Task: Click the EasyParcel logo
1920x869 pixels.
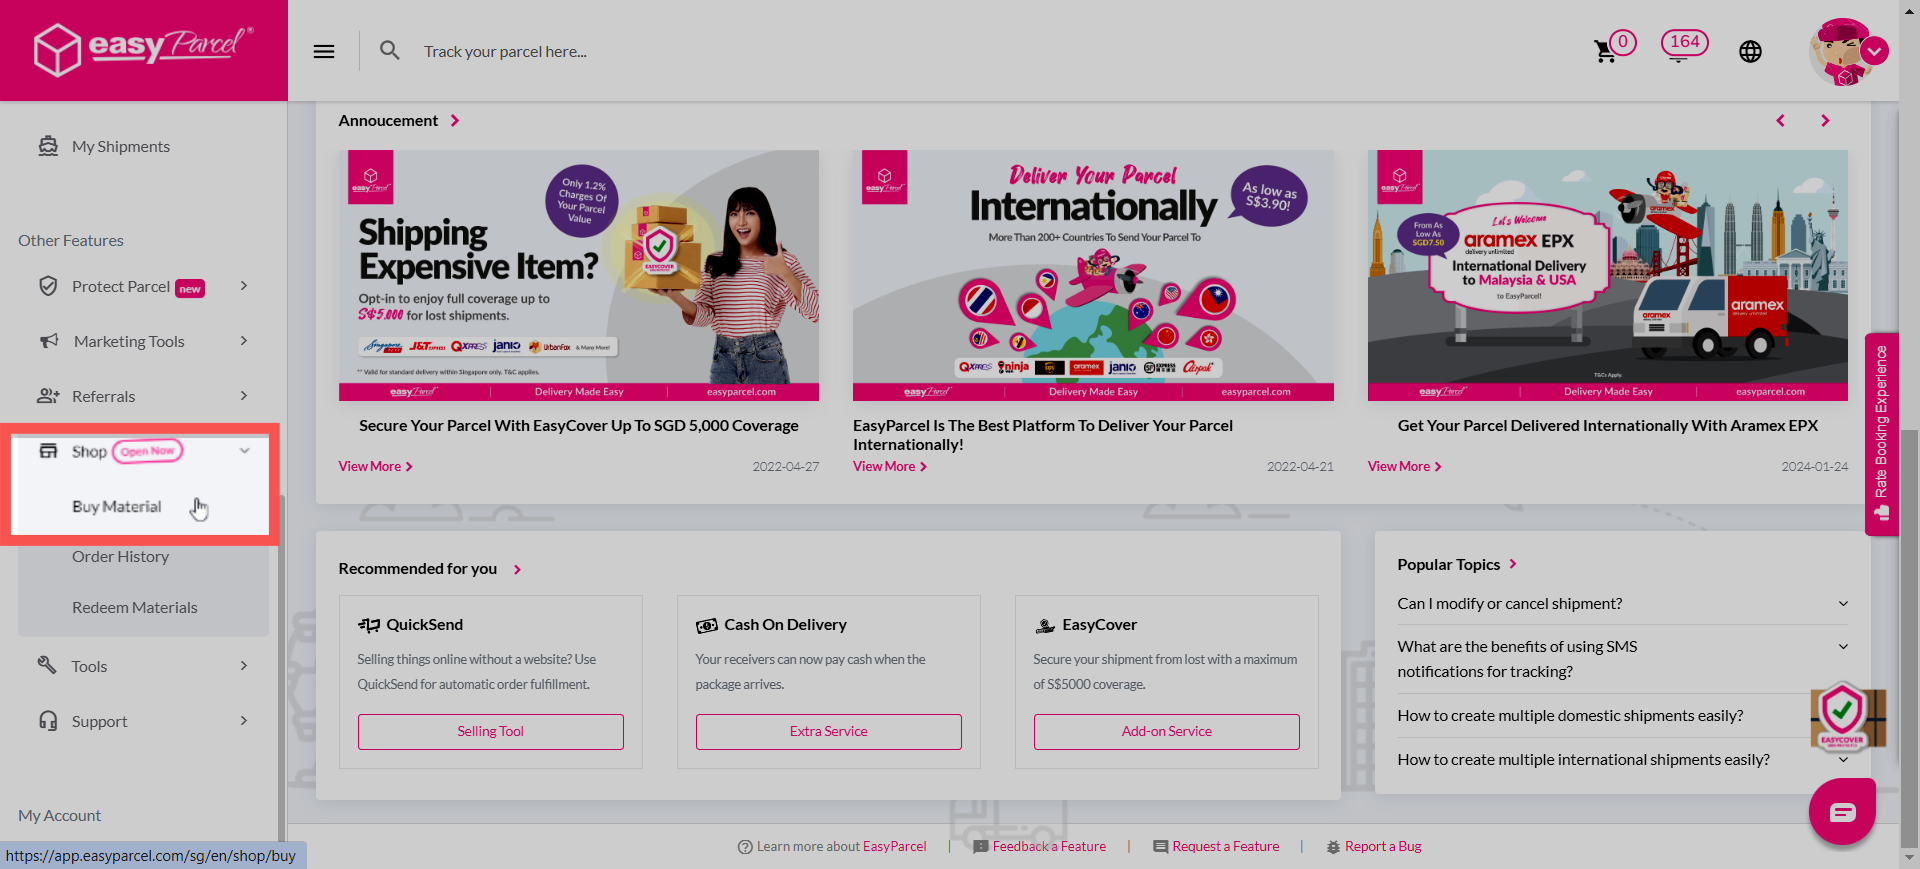Action: pos(143,49)
